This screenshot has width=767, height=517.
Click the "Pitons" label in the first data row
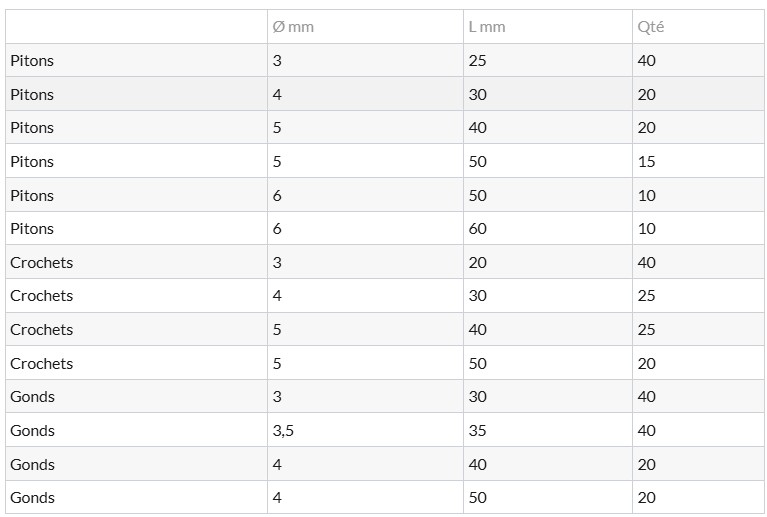pos(32,61)
